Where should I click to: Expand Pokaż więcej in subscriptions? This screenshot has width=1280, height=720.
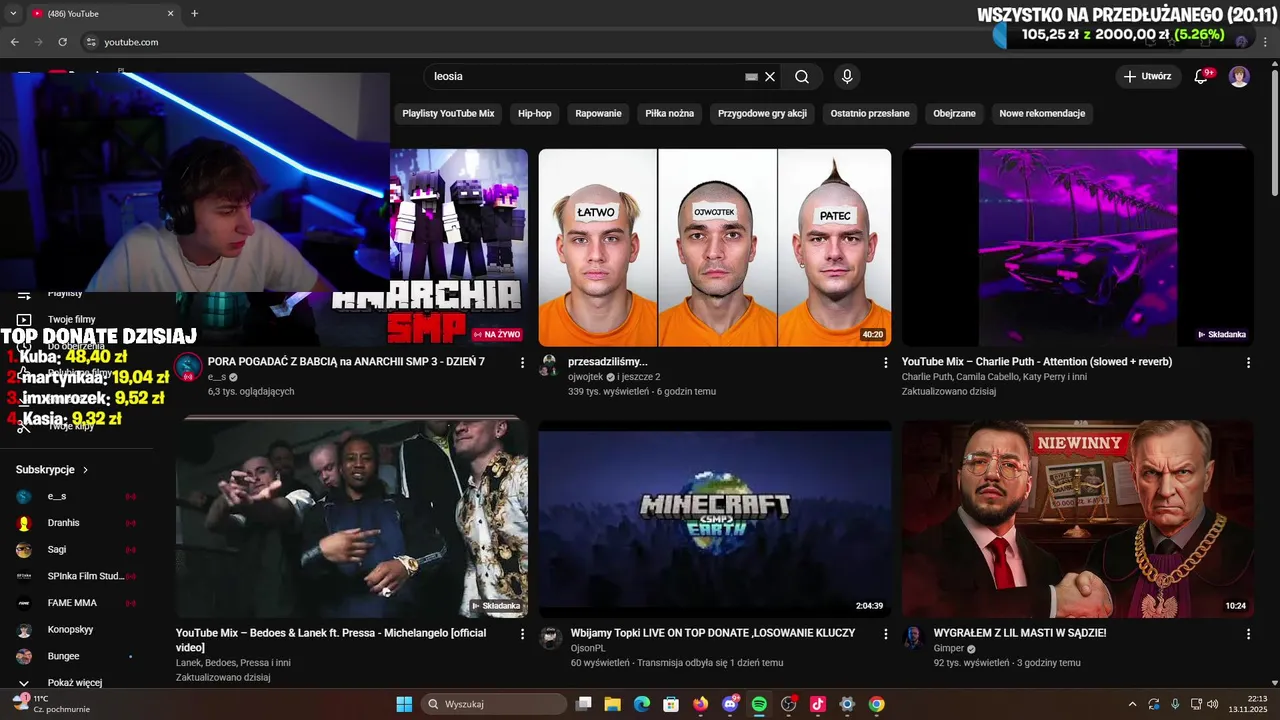pos(75,683)
